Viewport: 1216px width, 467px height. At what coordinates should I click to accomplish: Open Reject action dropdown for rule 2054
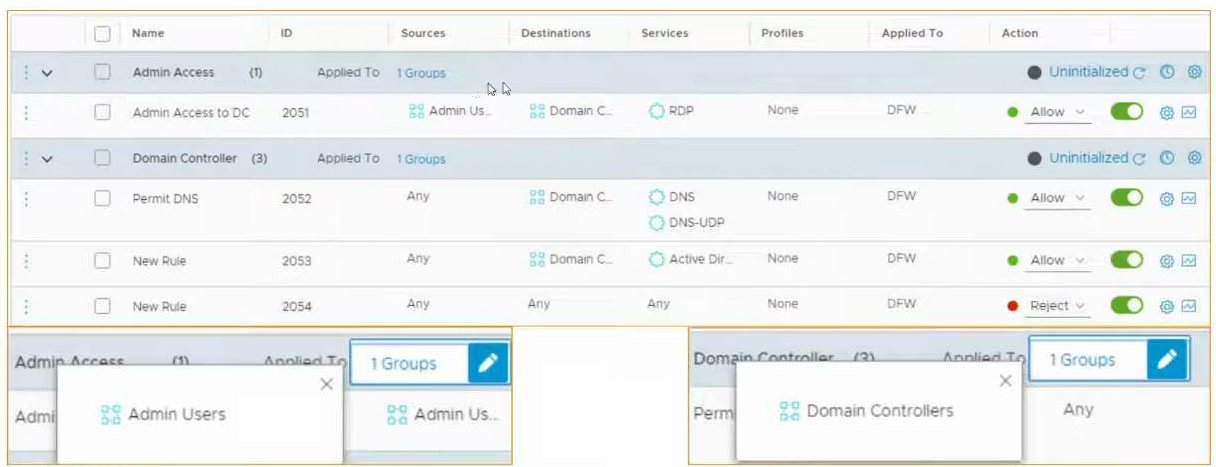[x=1059, y=307]
